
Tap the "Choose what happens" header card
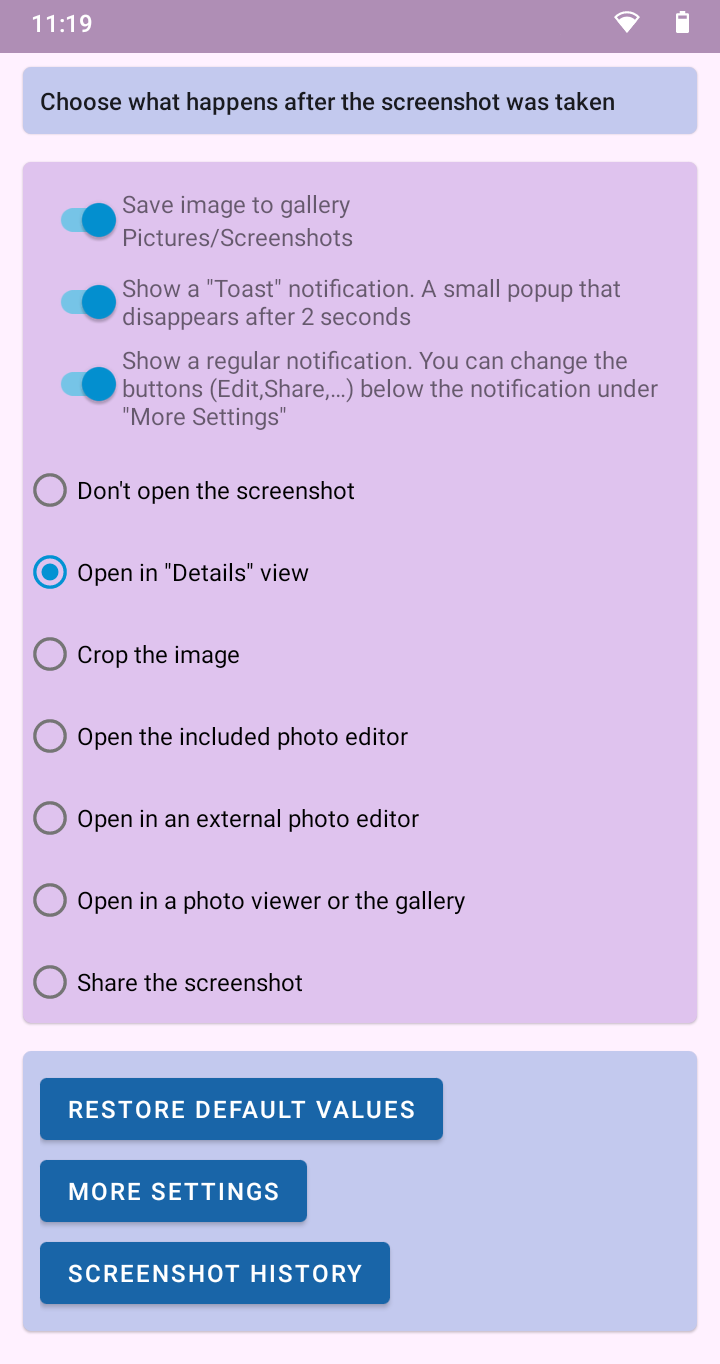(x=360, y=101)
